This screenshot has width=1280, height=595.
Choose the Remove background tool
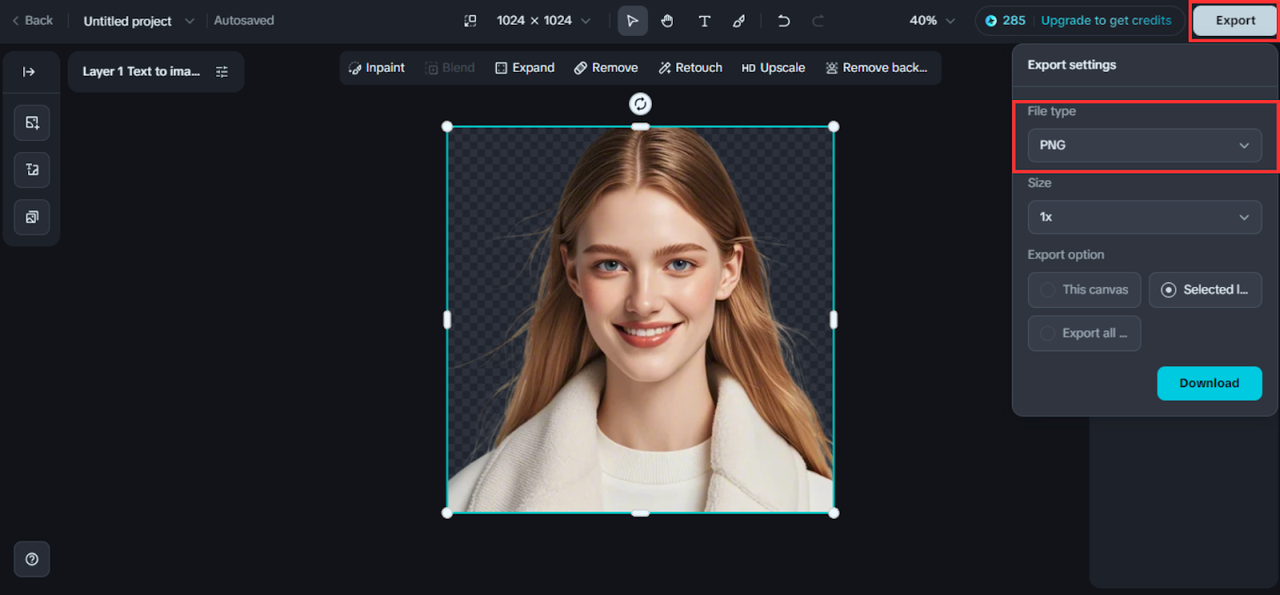pyautogui.click(x=876, y=68)
